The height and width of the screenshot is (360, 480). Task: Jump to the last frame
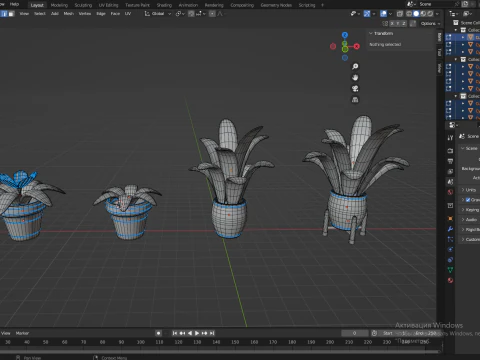tap(212, 333)
